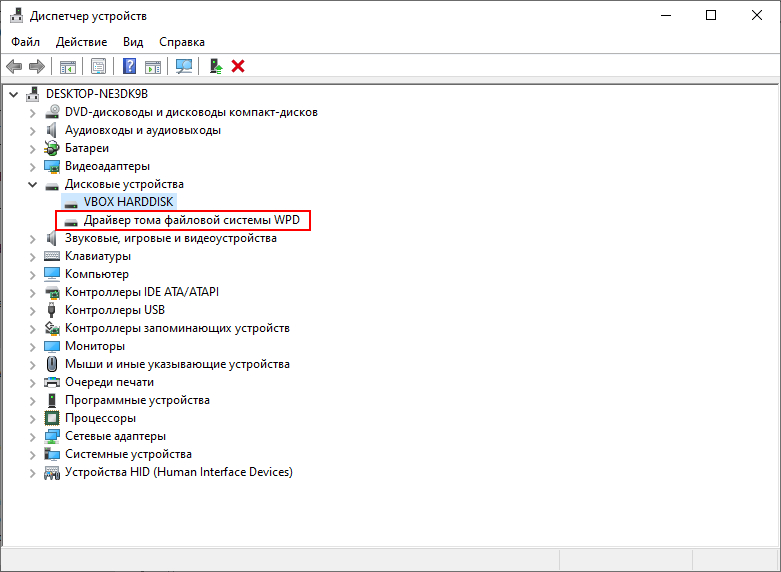Click the VBOX HARDDISK disk icon
The height and width of the screenshot is (572, 781).
[x=71, y=203]
